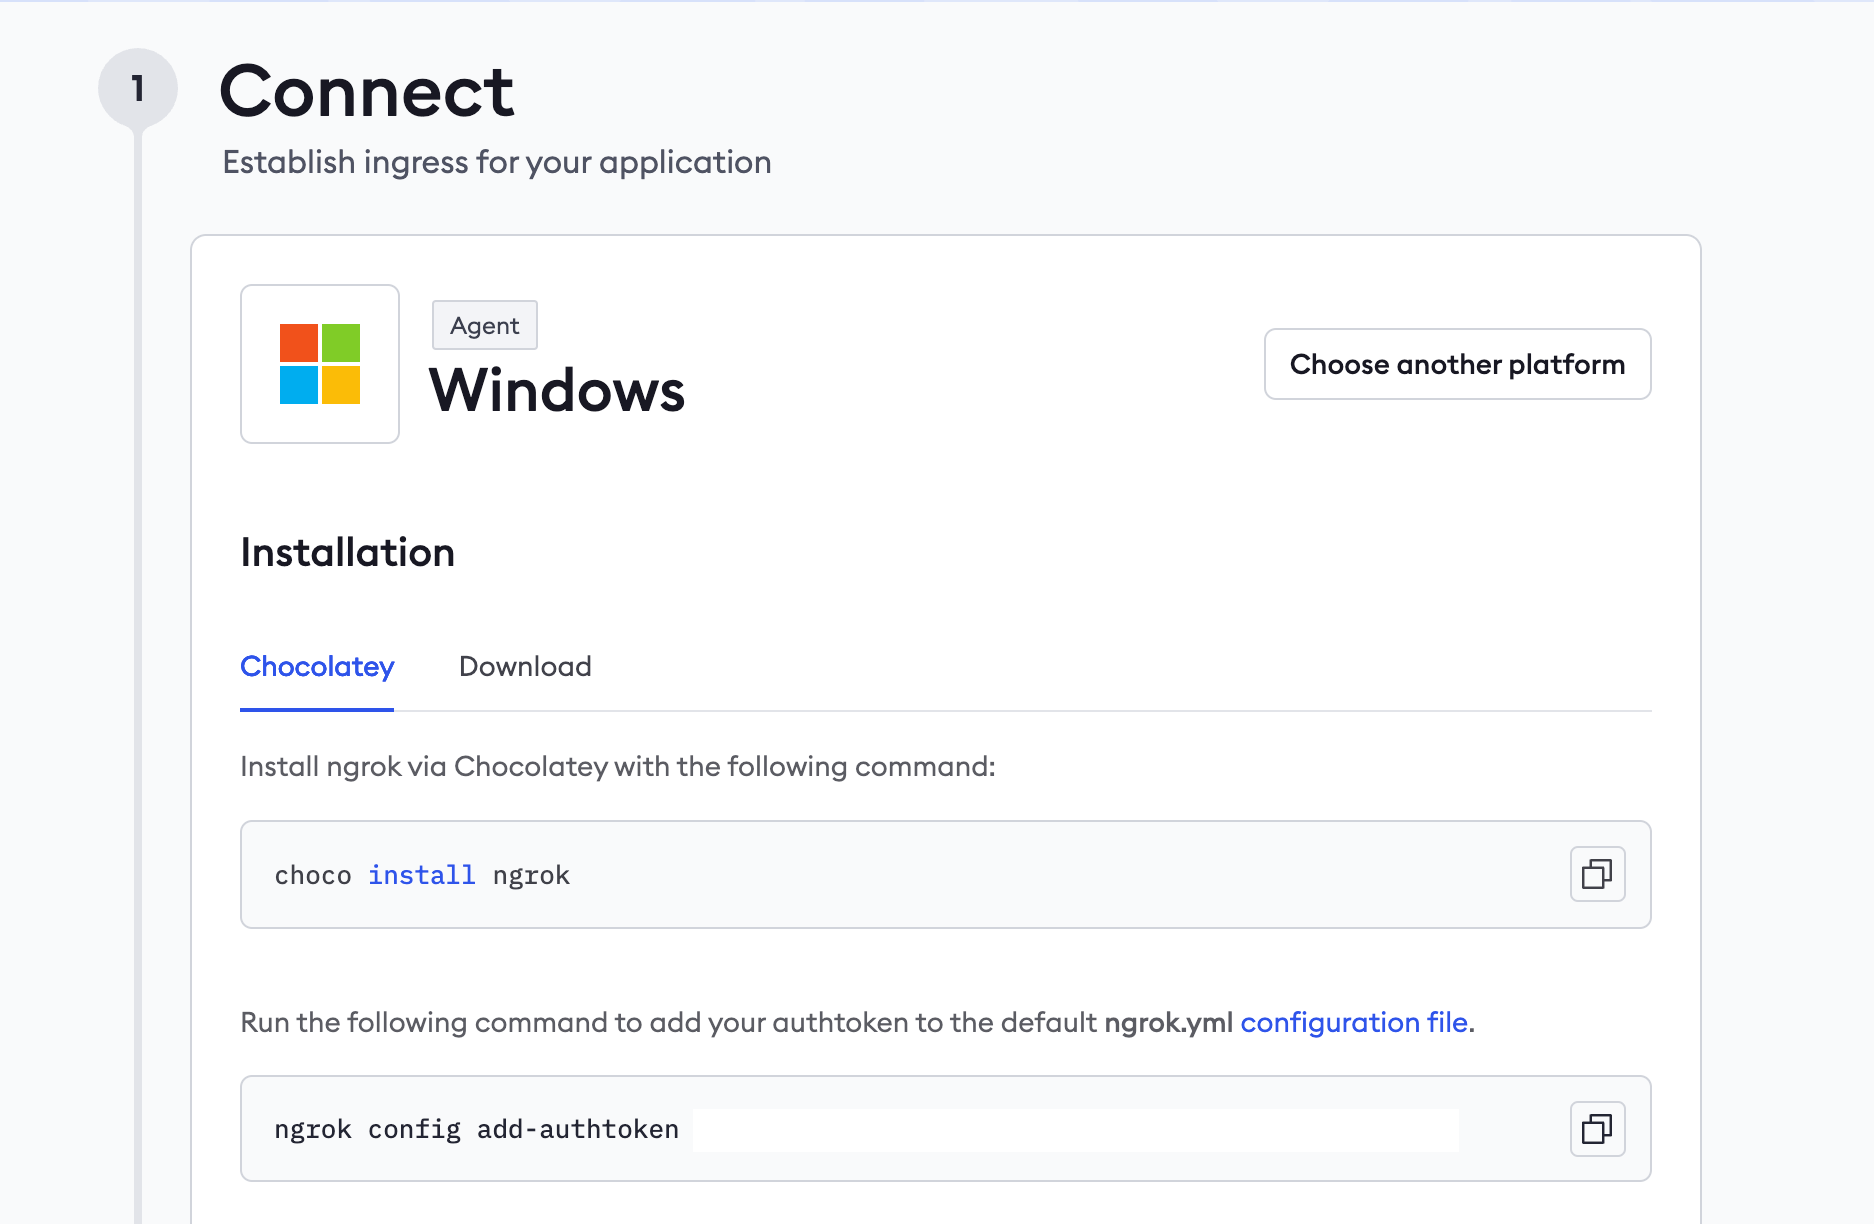1874x1224 pixels.
Task: Click the 'Install ngrok via Chocolatey' instruction text
Action: click(x=617, y=767)
